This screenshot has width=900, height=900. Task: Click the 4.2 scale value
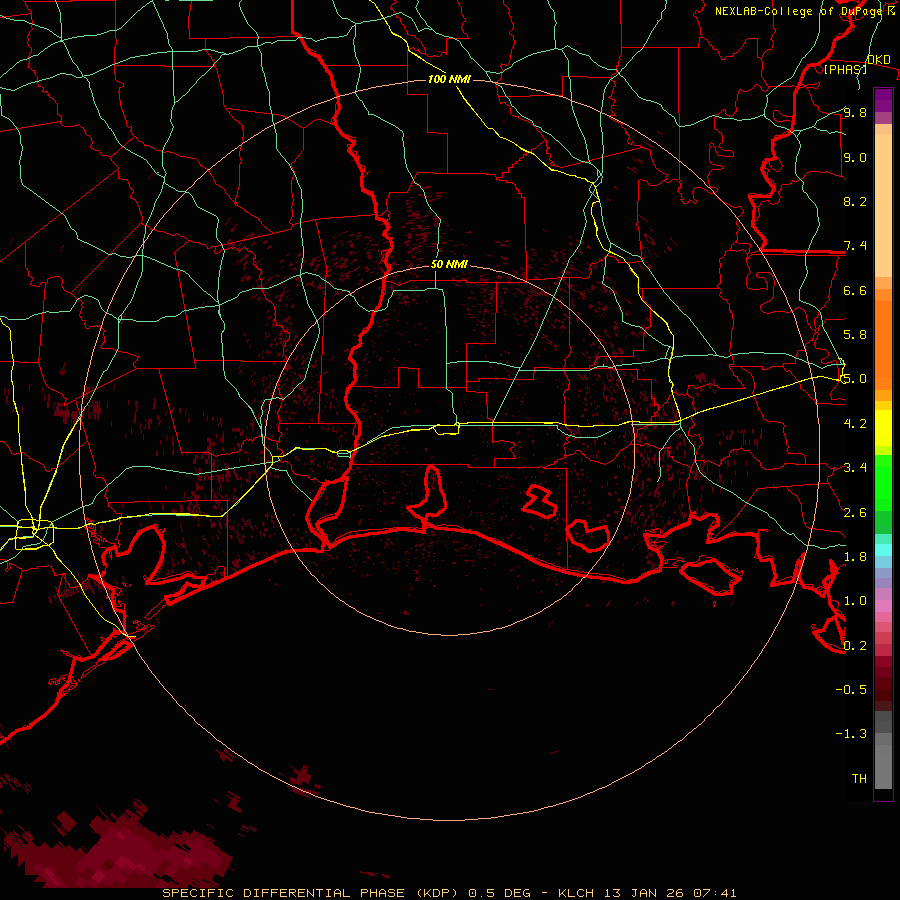pos(855,424)
